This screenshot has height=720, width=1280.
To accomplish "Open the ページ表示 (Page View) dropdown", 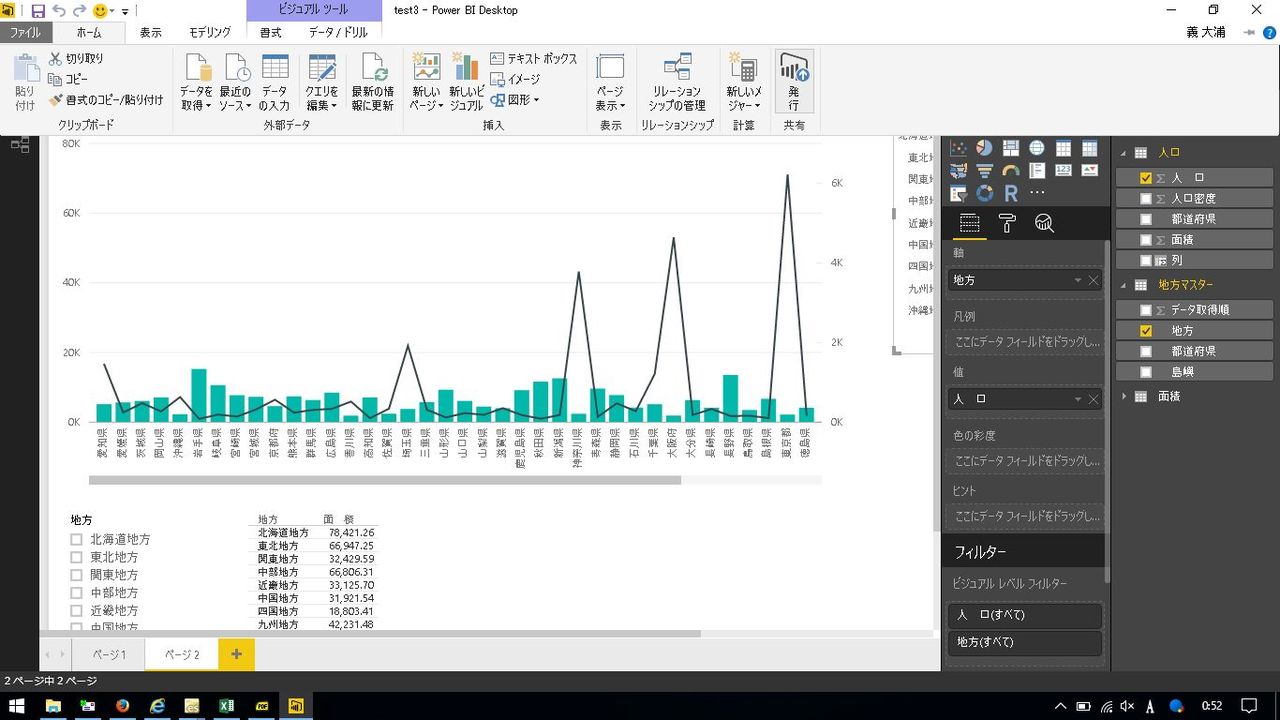I will pos(610,82).
